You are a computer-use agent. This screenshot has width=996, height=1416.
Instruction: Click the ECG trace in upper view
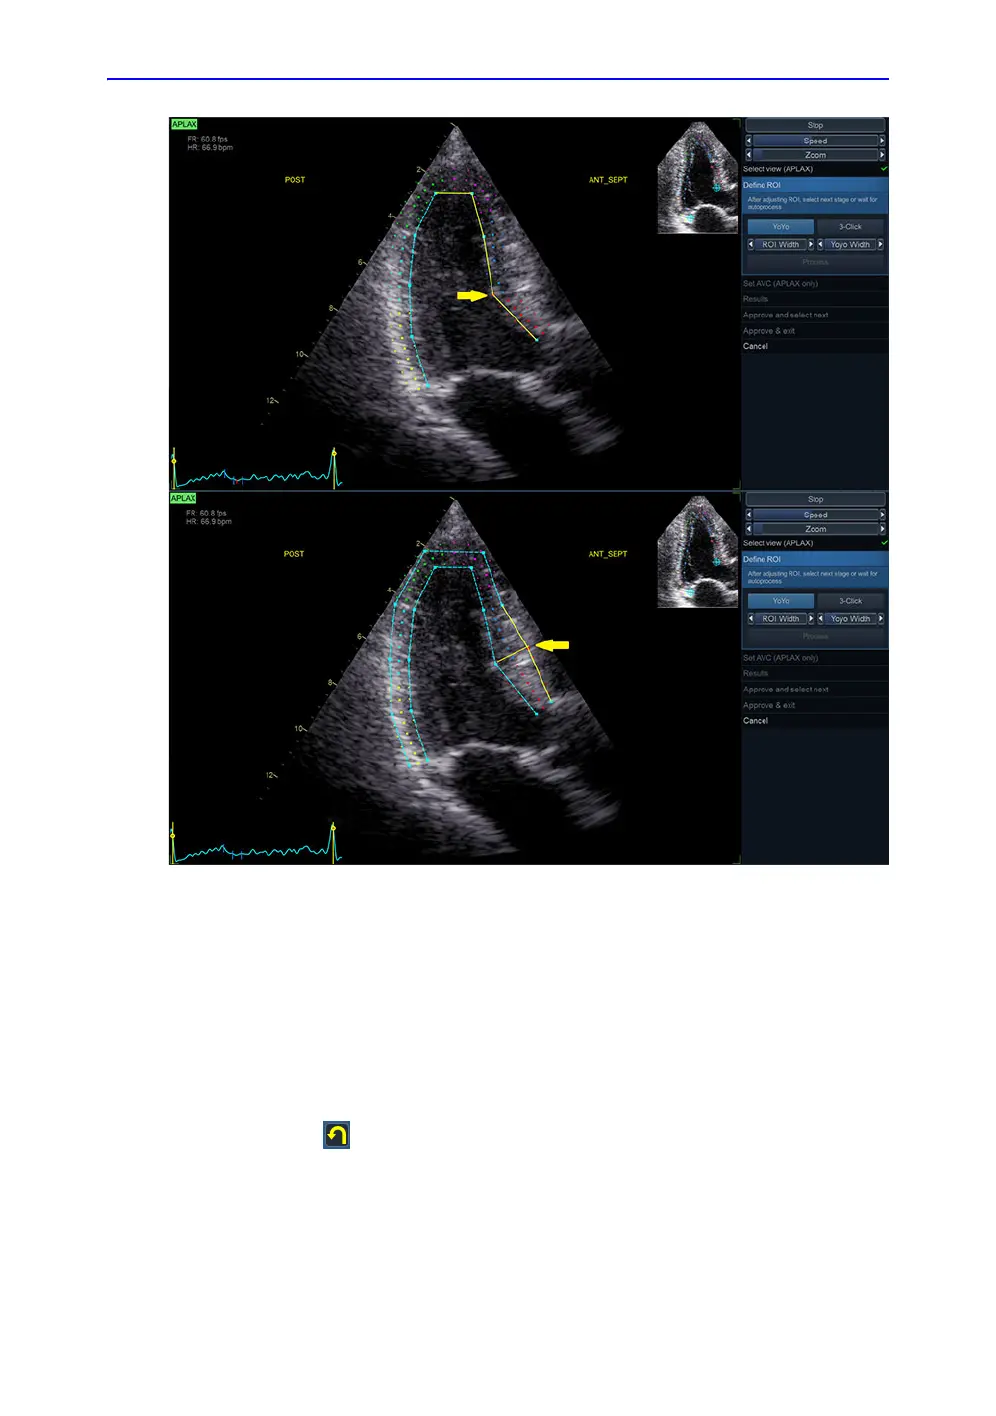click(257, 469)
